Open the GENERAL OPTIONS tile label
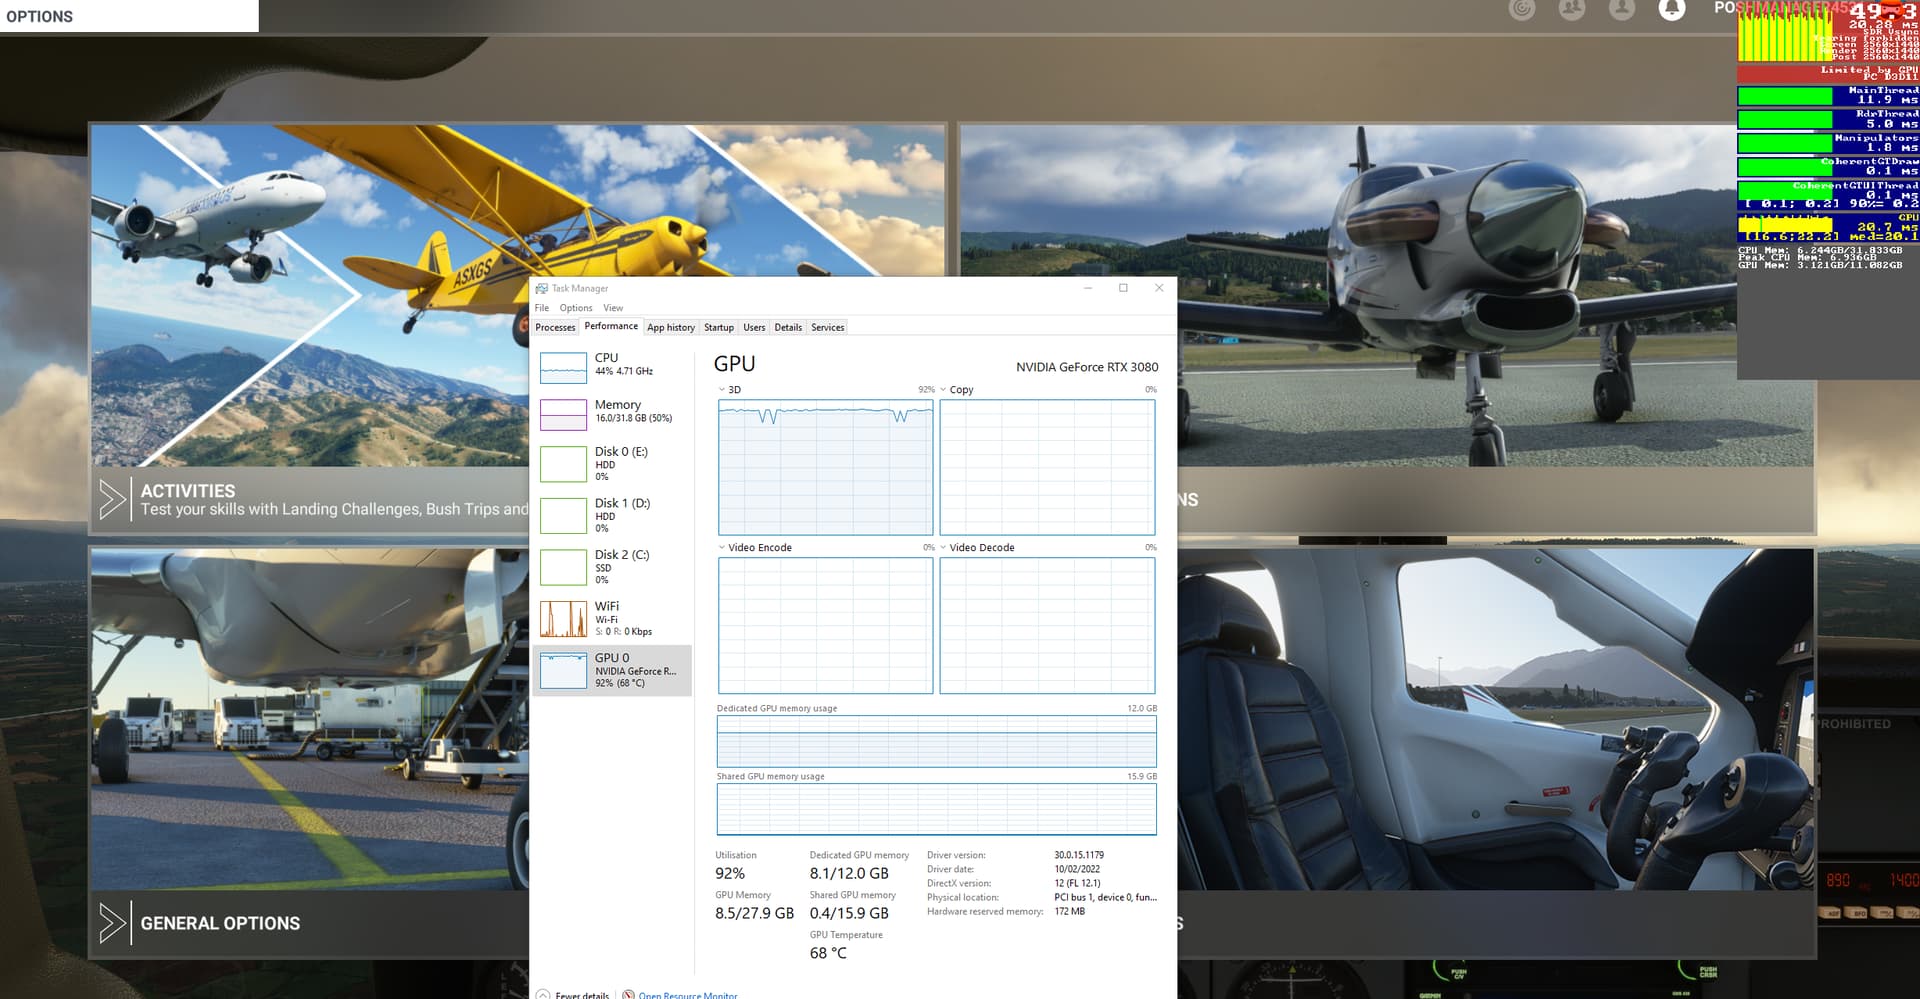Viewport: 1920px width, 999px height. 220,923
